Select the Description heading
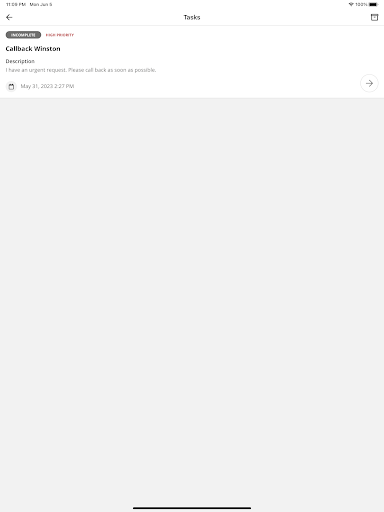 coord(20,61)
